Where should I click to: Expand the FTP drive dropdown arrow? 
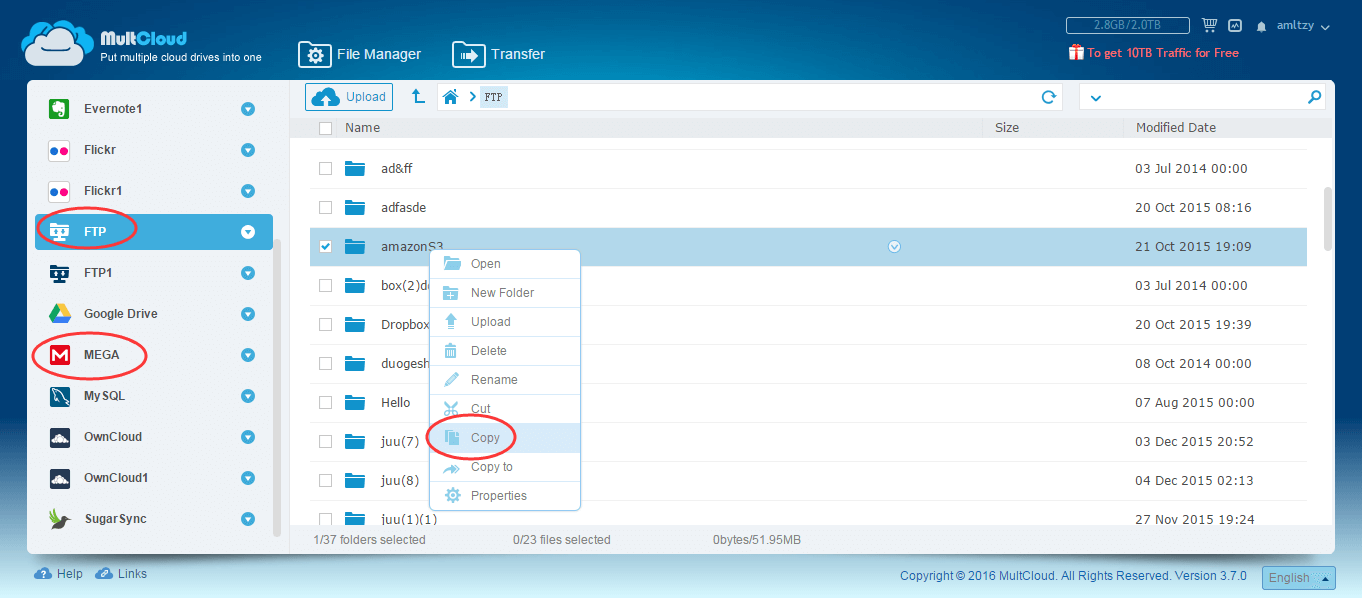pos(248,232)
